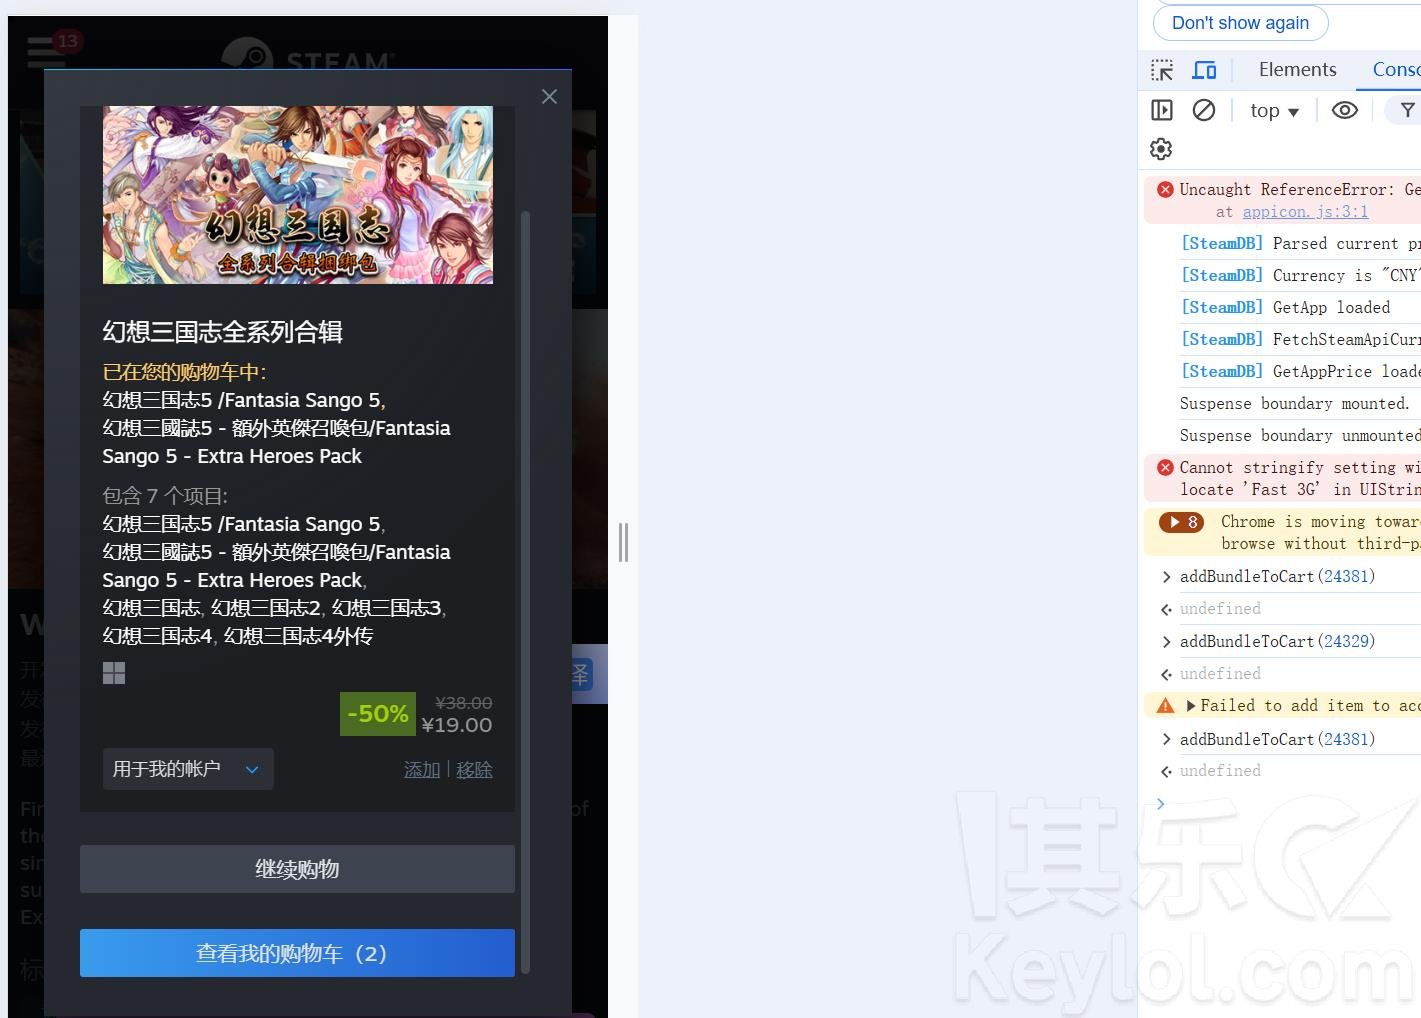Click the bundle title 幻想三国志全系列合辑

pos(223,332)
